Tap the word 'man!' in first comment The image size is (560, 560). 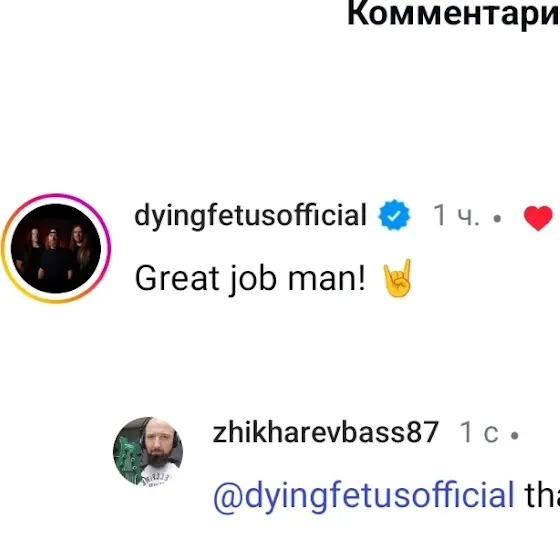(327, 279)
